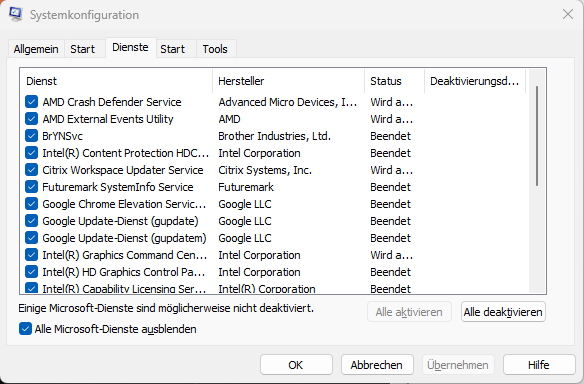
Task: Uncheck Google Chrome Elevation Service checkbox
Action: coord(31,204)
